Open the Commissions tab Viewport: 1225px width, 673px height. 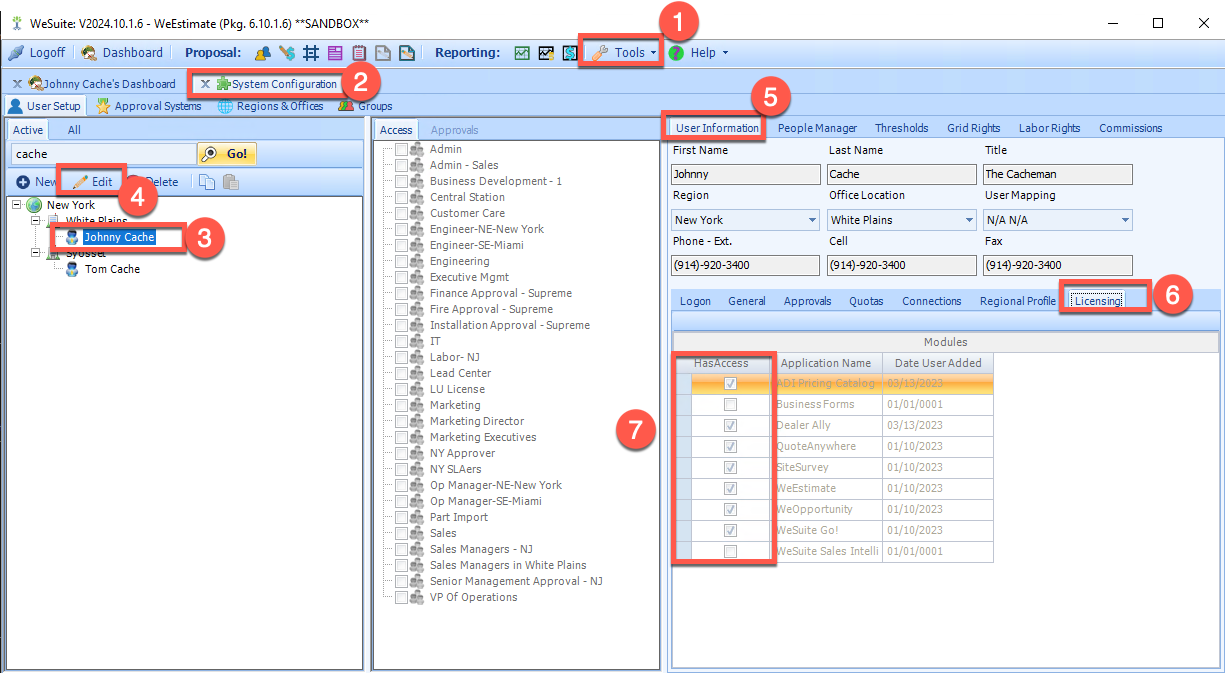pos(1131,128)
